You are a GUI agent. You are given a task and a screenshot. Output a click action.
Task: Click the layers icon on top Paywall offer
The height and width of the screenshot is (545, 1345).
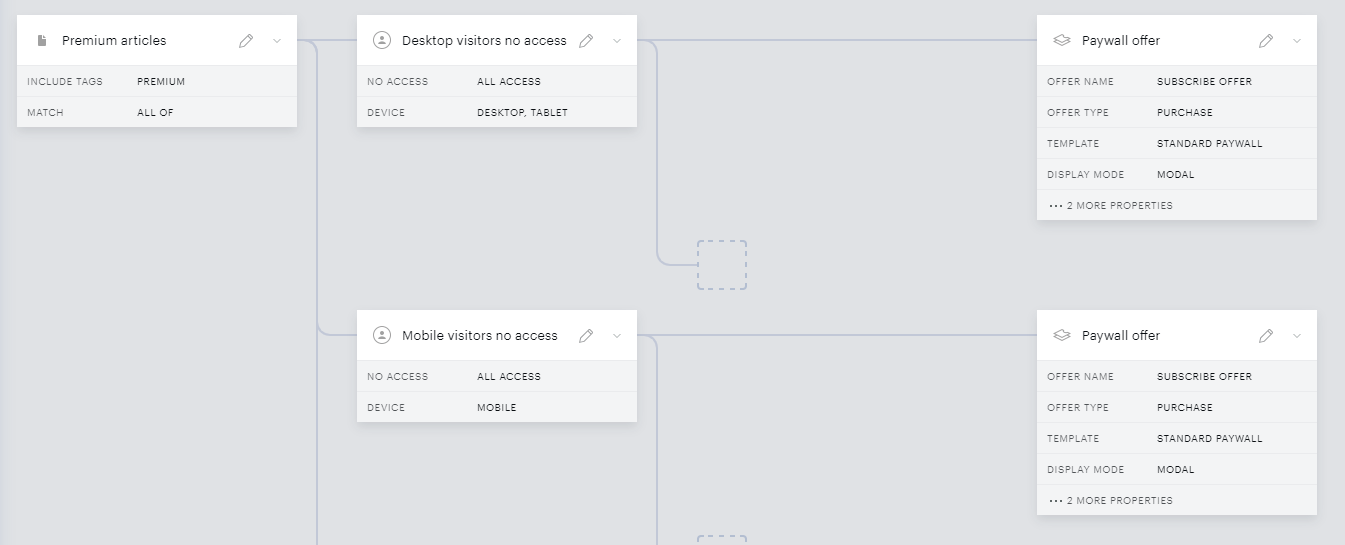(1062, 41)
